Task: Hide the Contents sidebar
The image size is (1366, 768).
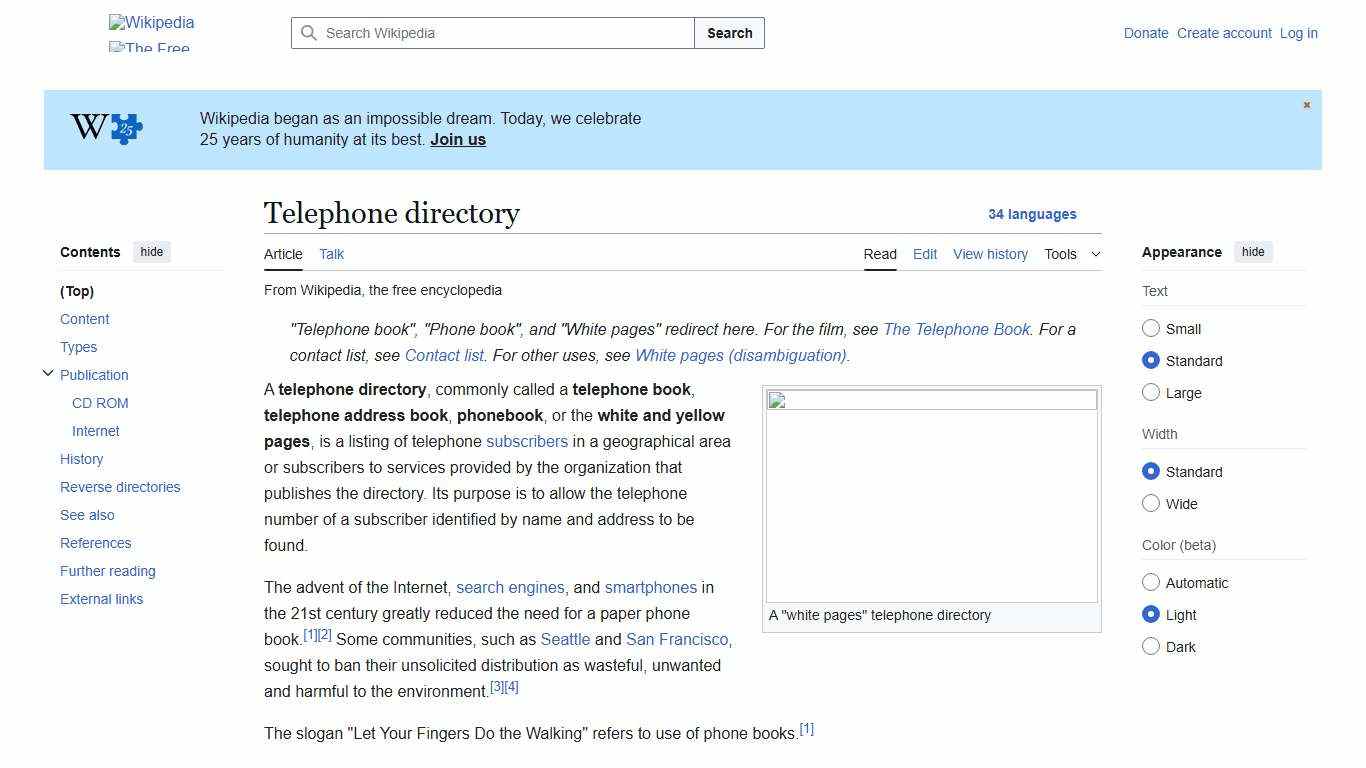Action: (x=151, y=252)
